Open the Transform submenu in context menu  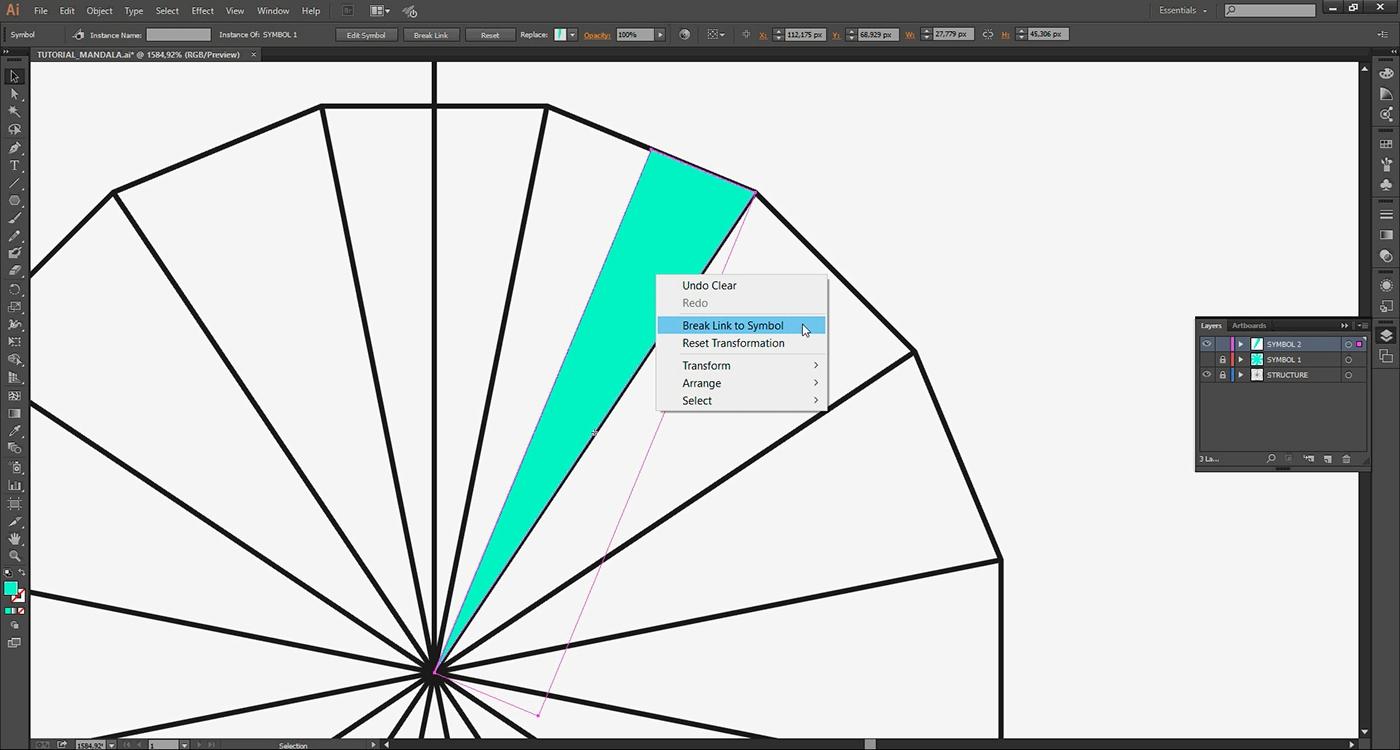[740, 365]
